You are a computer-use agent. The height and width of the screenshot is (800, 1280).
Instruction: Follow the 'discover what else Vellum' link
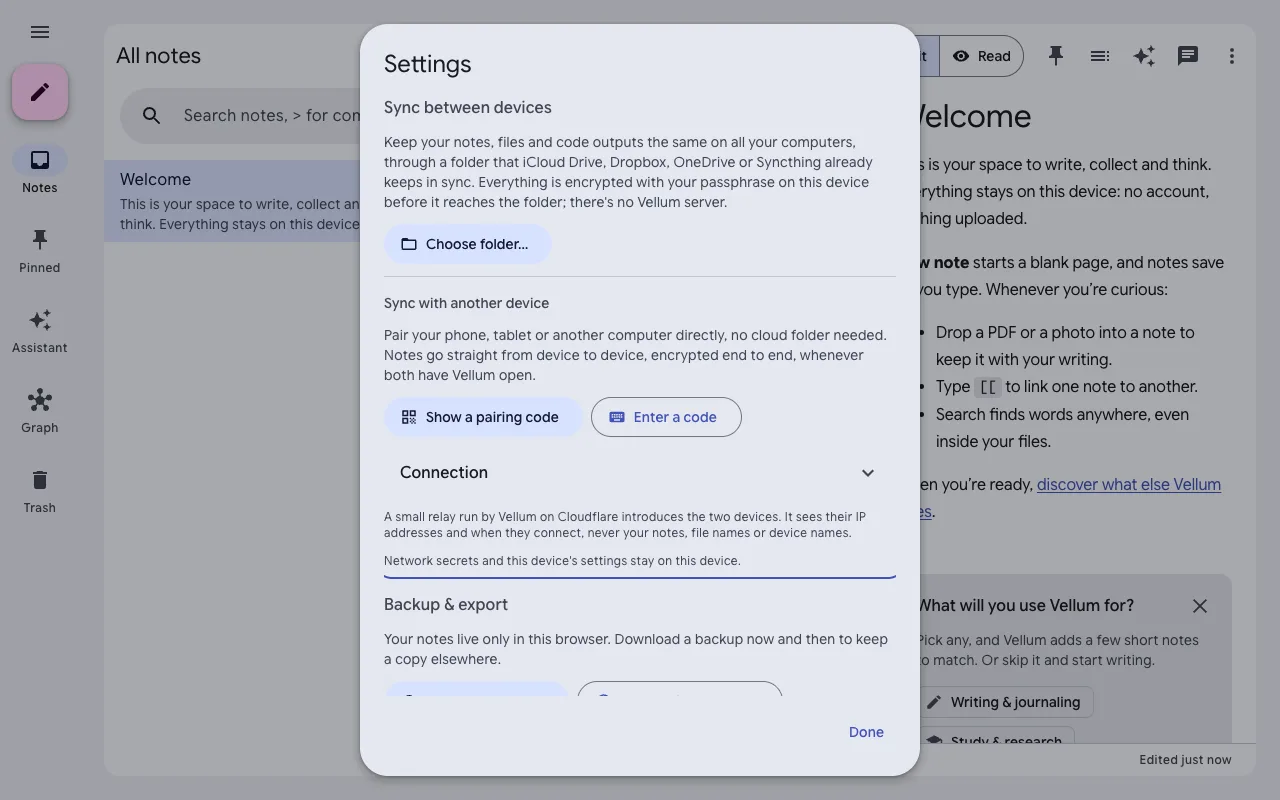pyautogui.click(x=1129, y=485)
